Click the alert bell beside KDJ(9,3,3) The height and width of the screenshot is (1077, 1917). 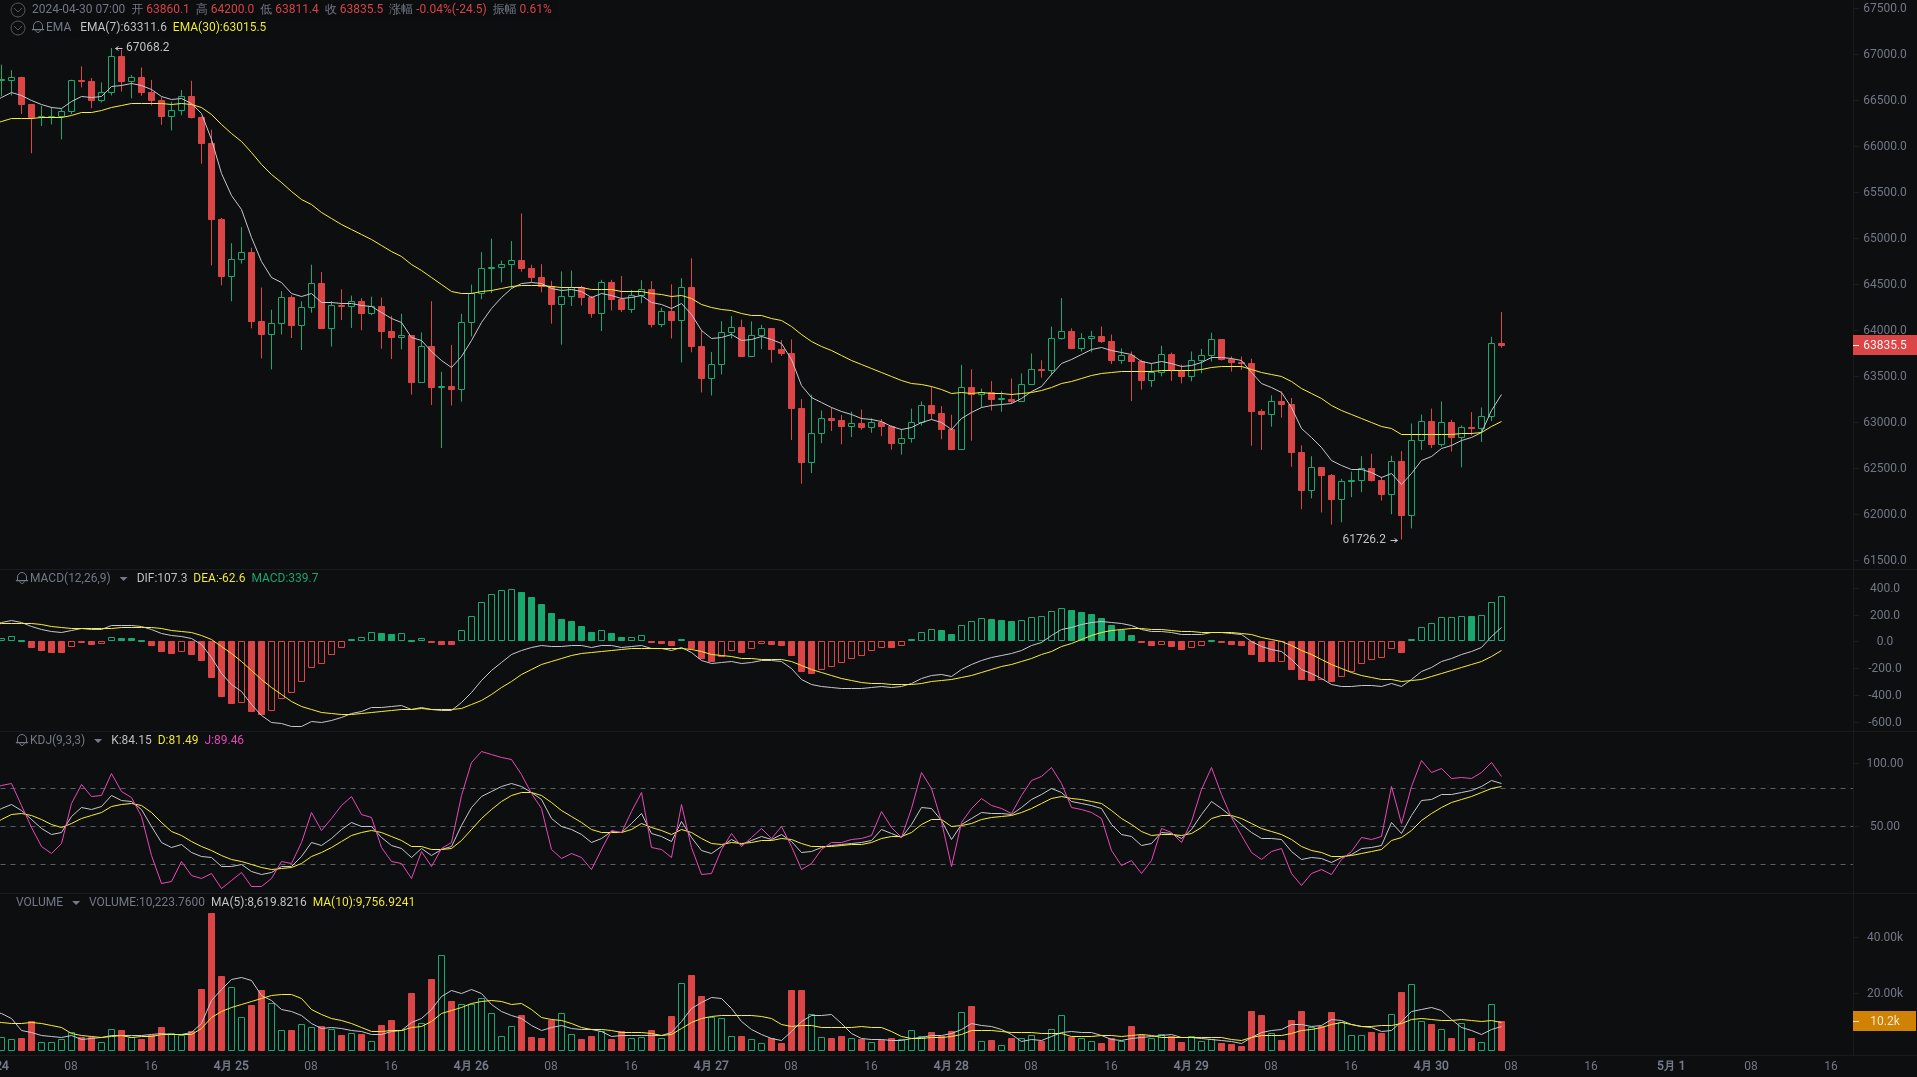22,740
